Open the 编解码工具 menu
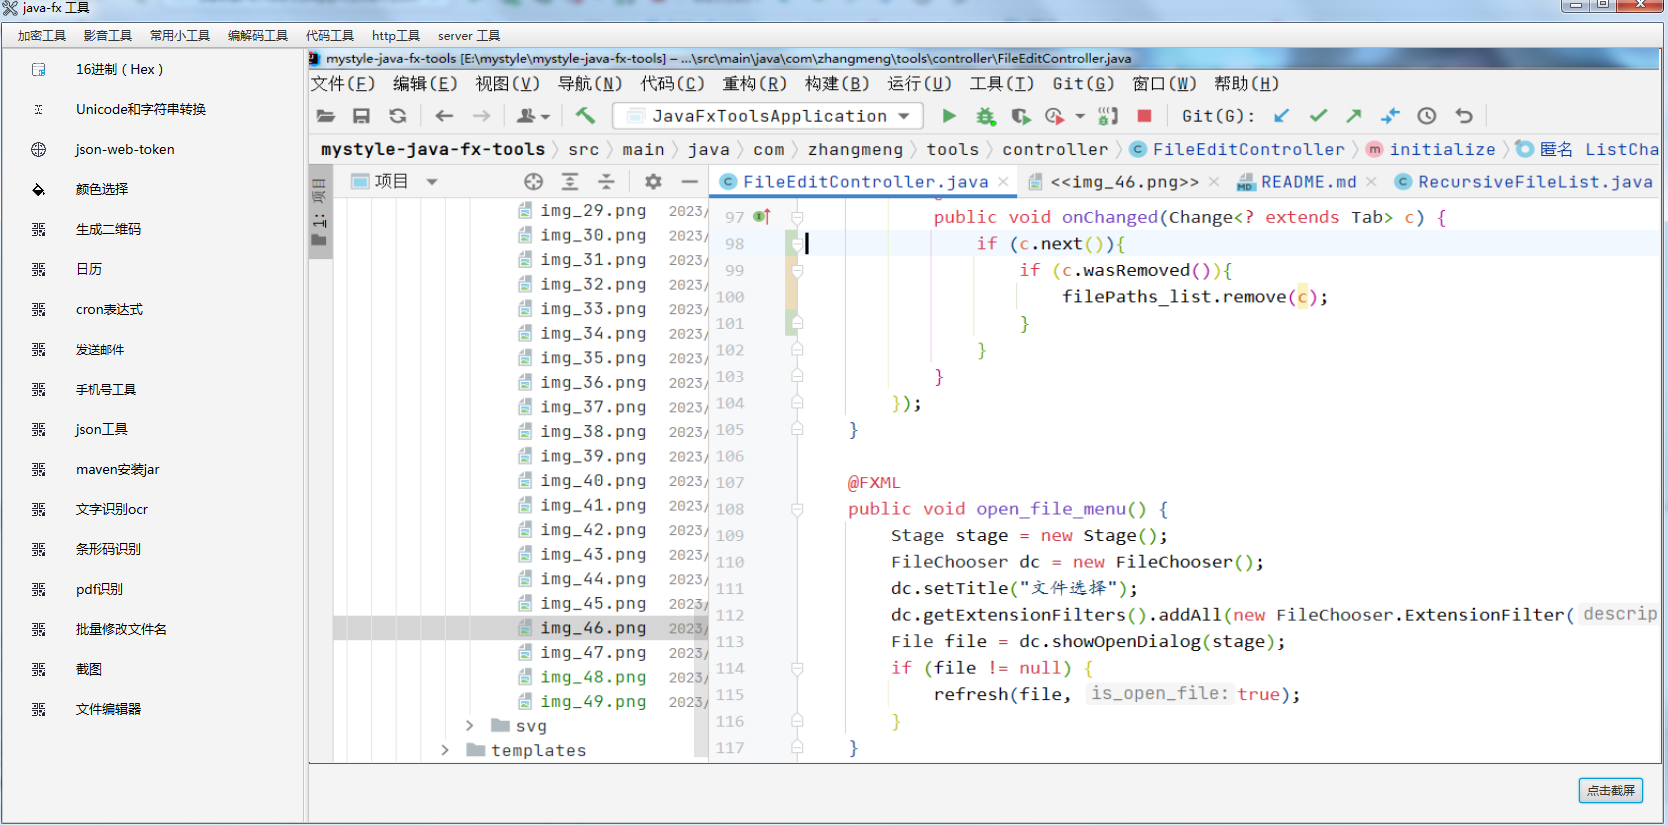Screen dimensions: 1668x825 (257, 36)
